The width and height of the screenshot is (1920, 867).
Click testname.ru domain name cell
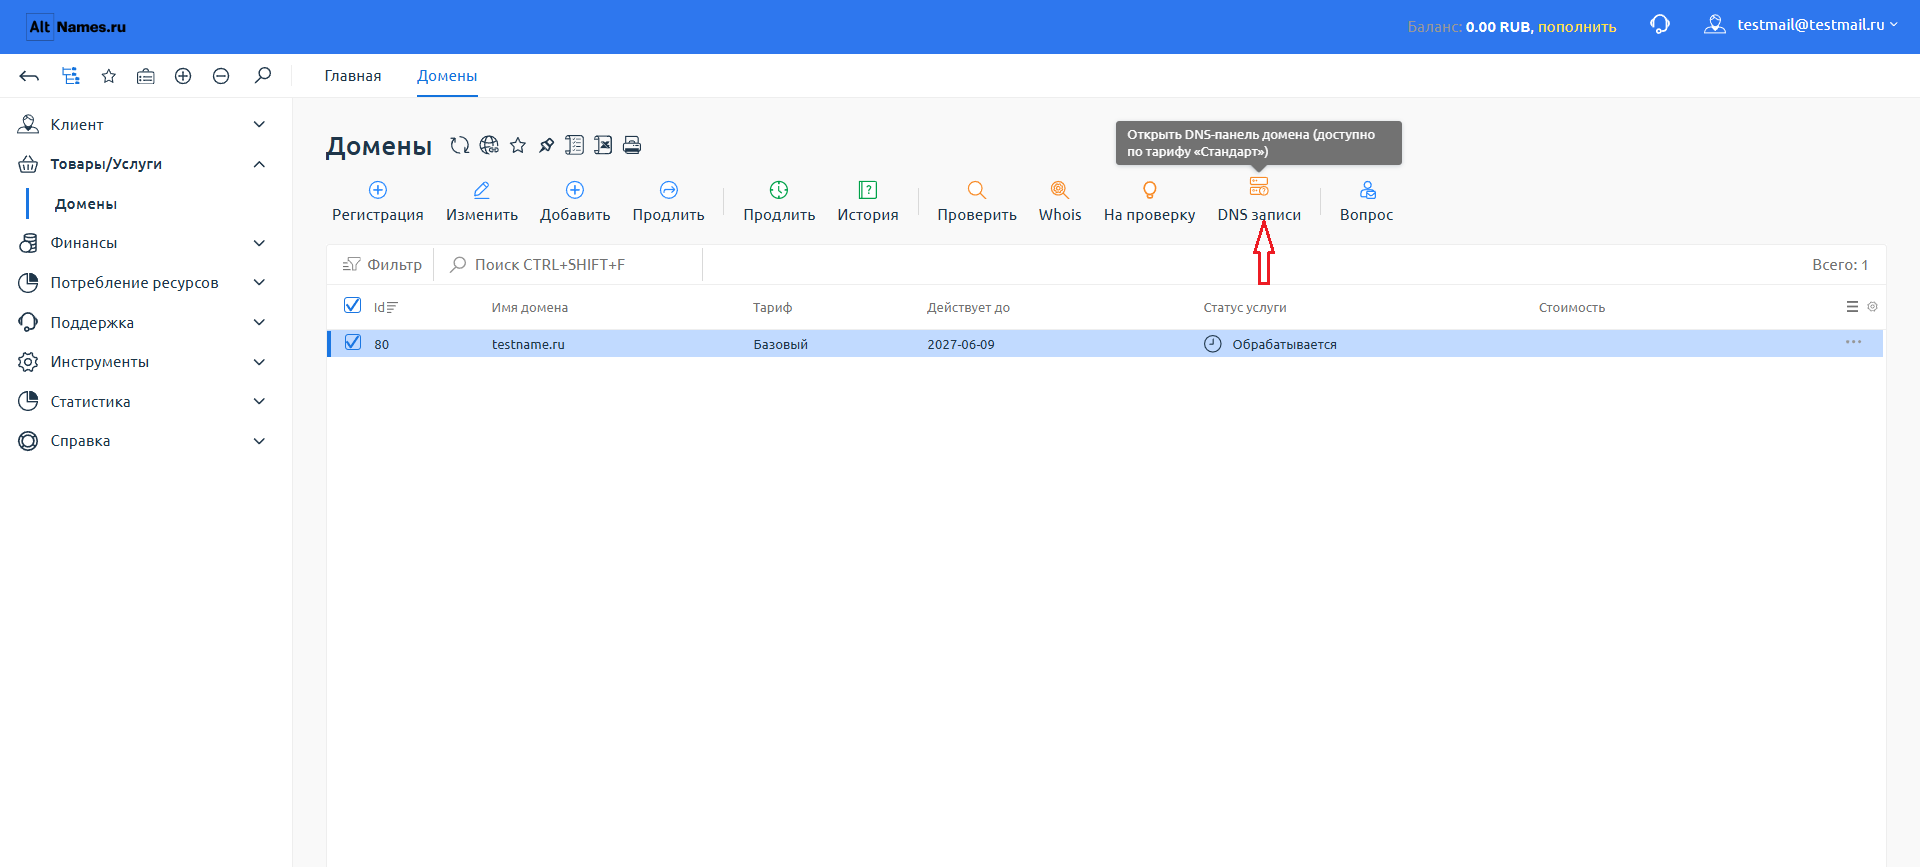point(528,344)
